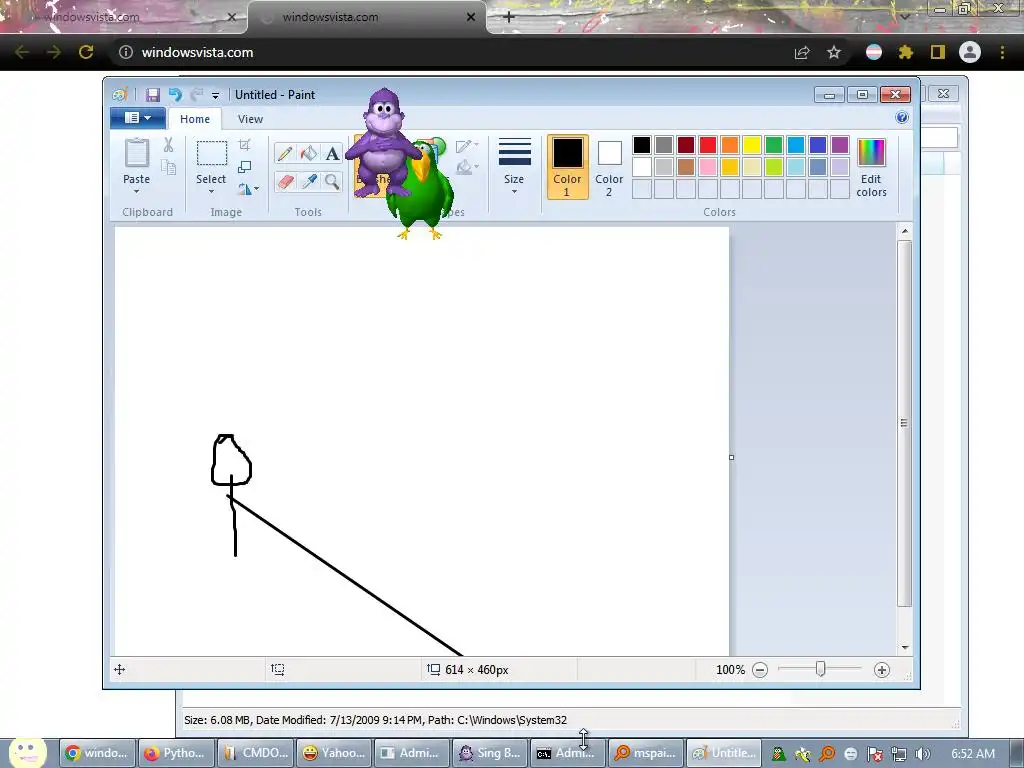Viewport: 1024px width, 768px height.
Task: Click the Crop icon in Image group
Action: [244, 145]
